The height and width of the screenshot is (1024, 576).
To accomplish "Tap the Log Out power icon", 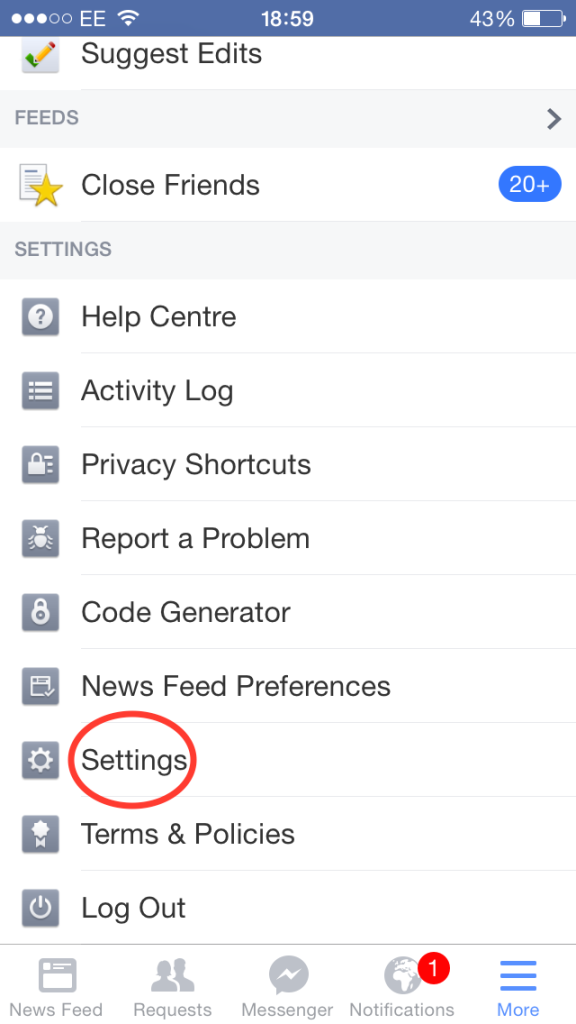I will [40, 908].
